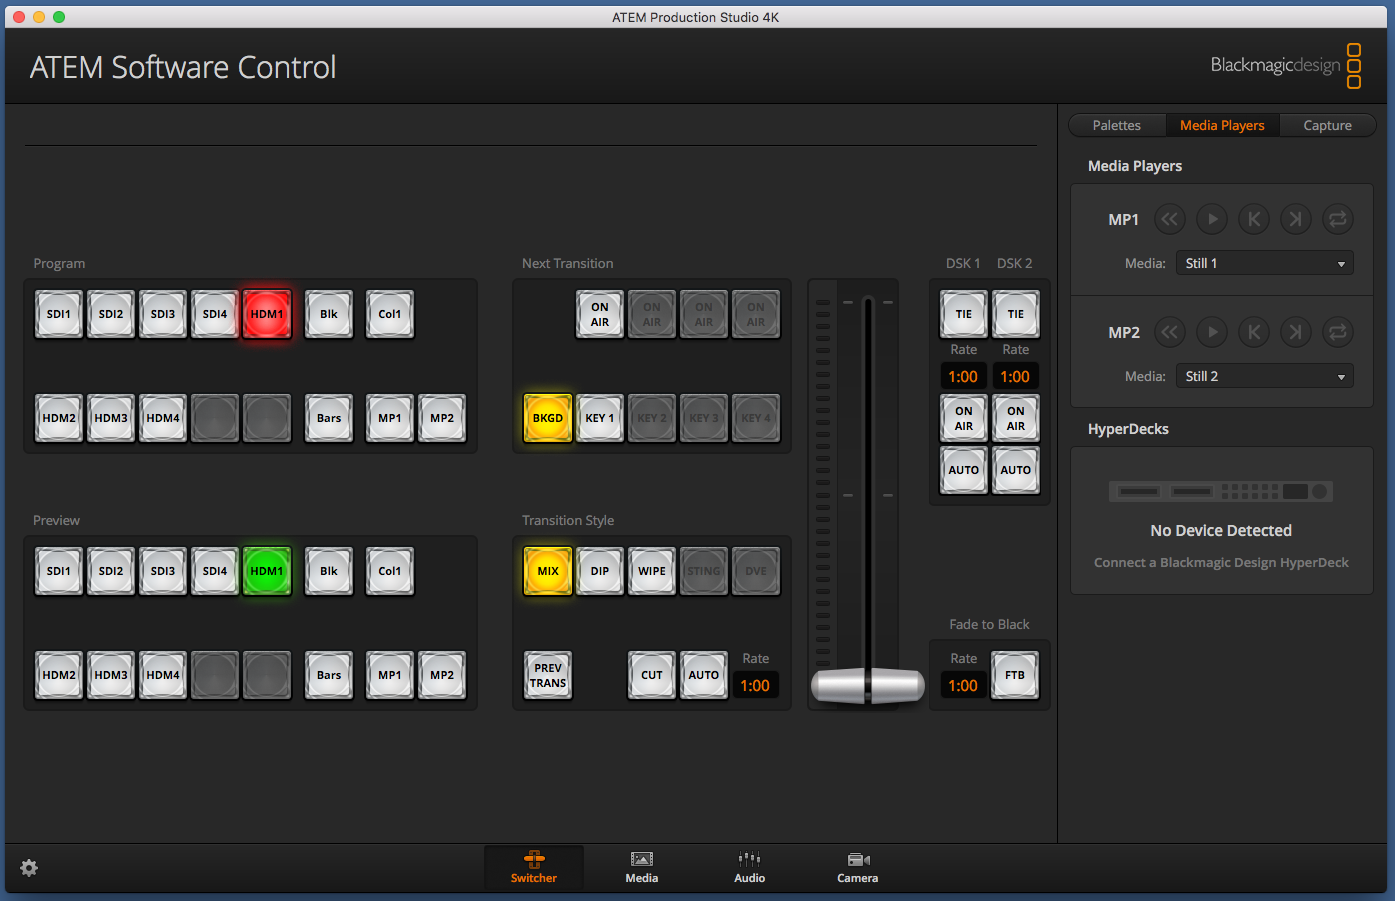Select MP2 on the Preview bus
The height and width of the screenshot is (901, 1395).
pos(442,675)
